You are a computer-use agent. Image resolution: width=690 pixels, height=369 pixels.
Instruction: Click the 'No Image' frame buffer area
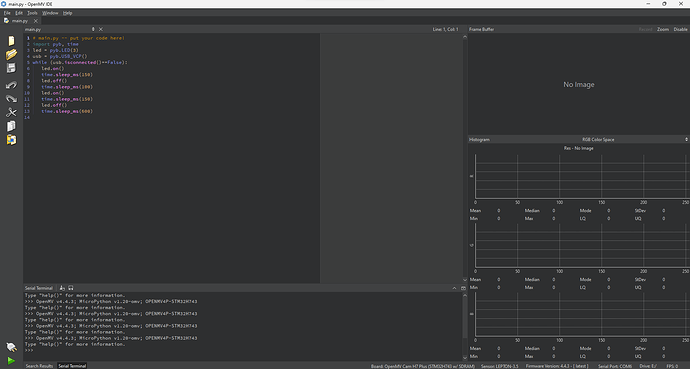(579, 84)
